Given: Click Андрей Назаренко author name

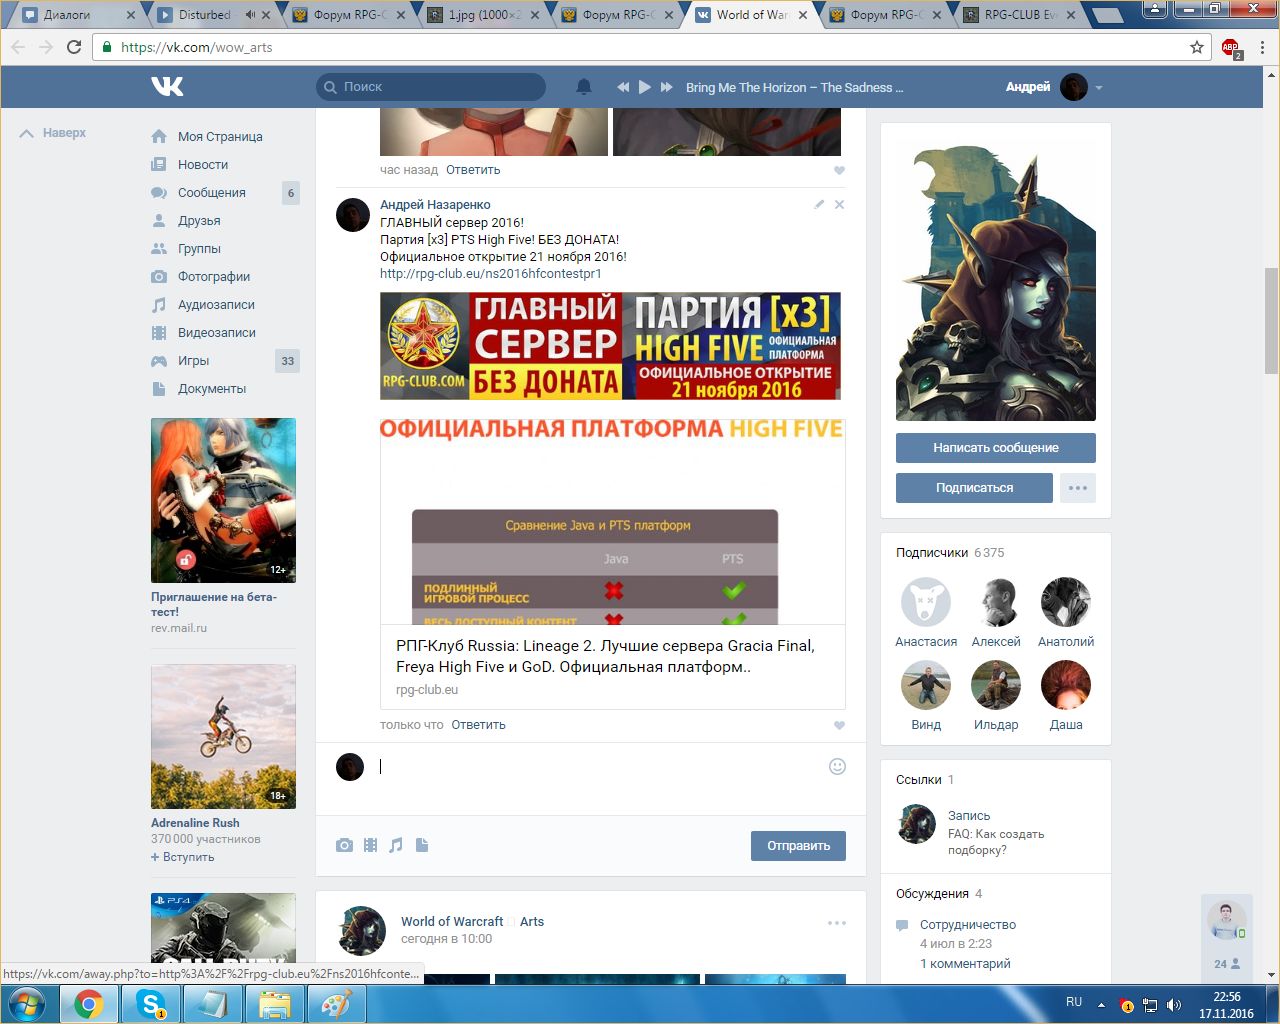Looking at the screenshot, I should [x=435, y=205].
